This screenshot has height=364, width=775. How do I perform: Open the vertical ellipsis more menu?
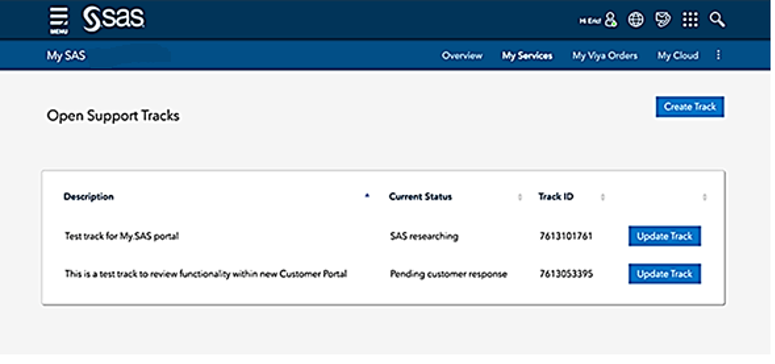tap(718, 55)
